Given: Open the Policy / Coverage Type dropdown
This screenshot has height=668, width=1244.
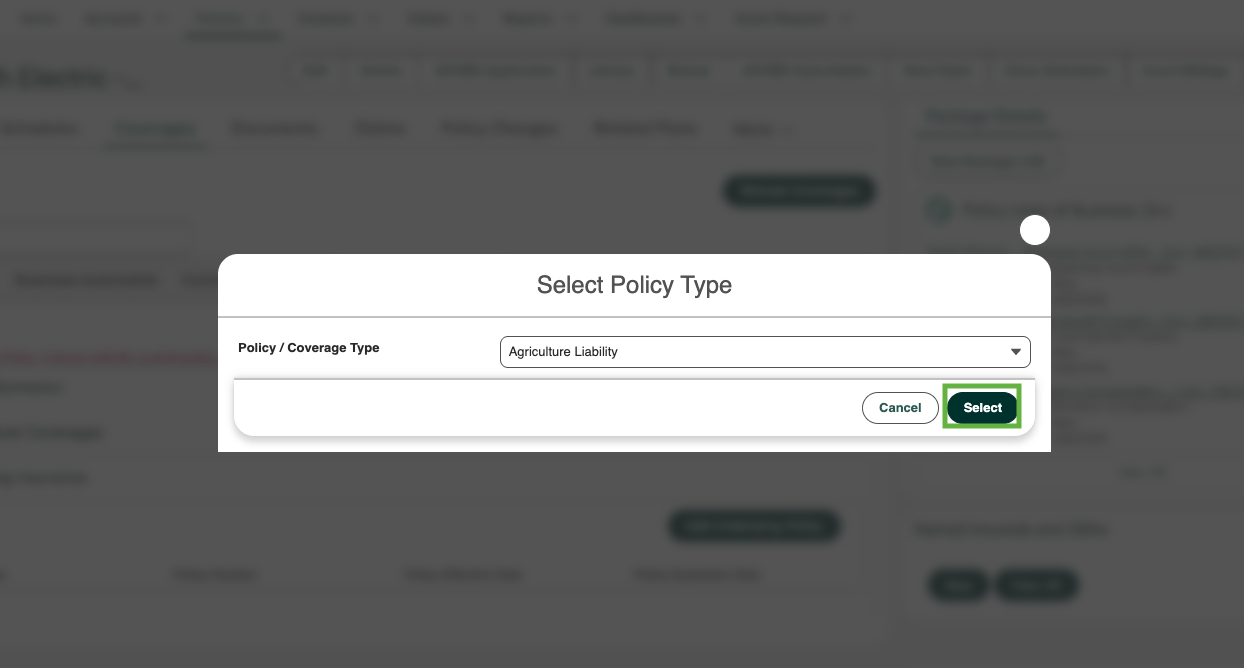Looking at the screenshot, I should click(765, 352).
